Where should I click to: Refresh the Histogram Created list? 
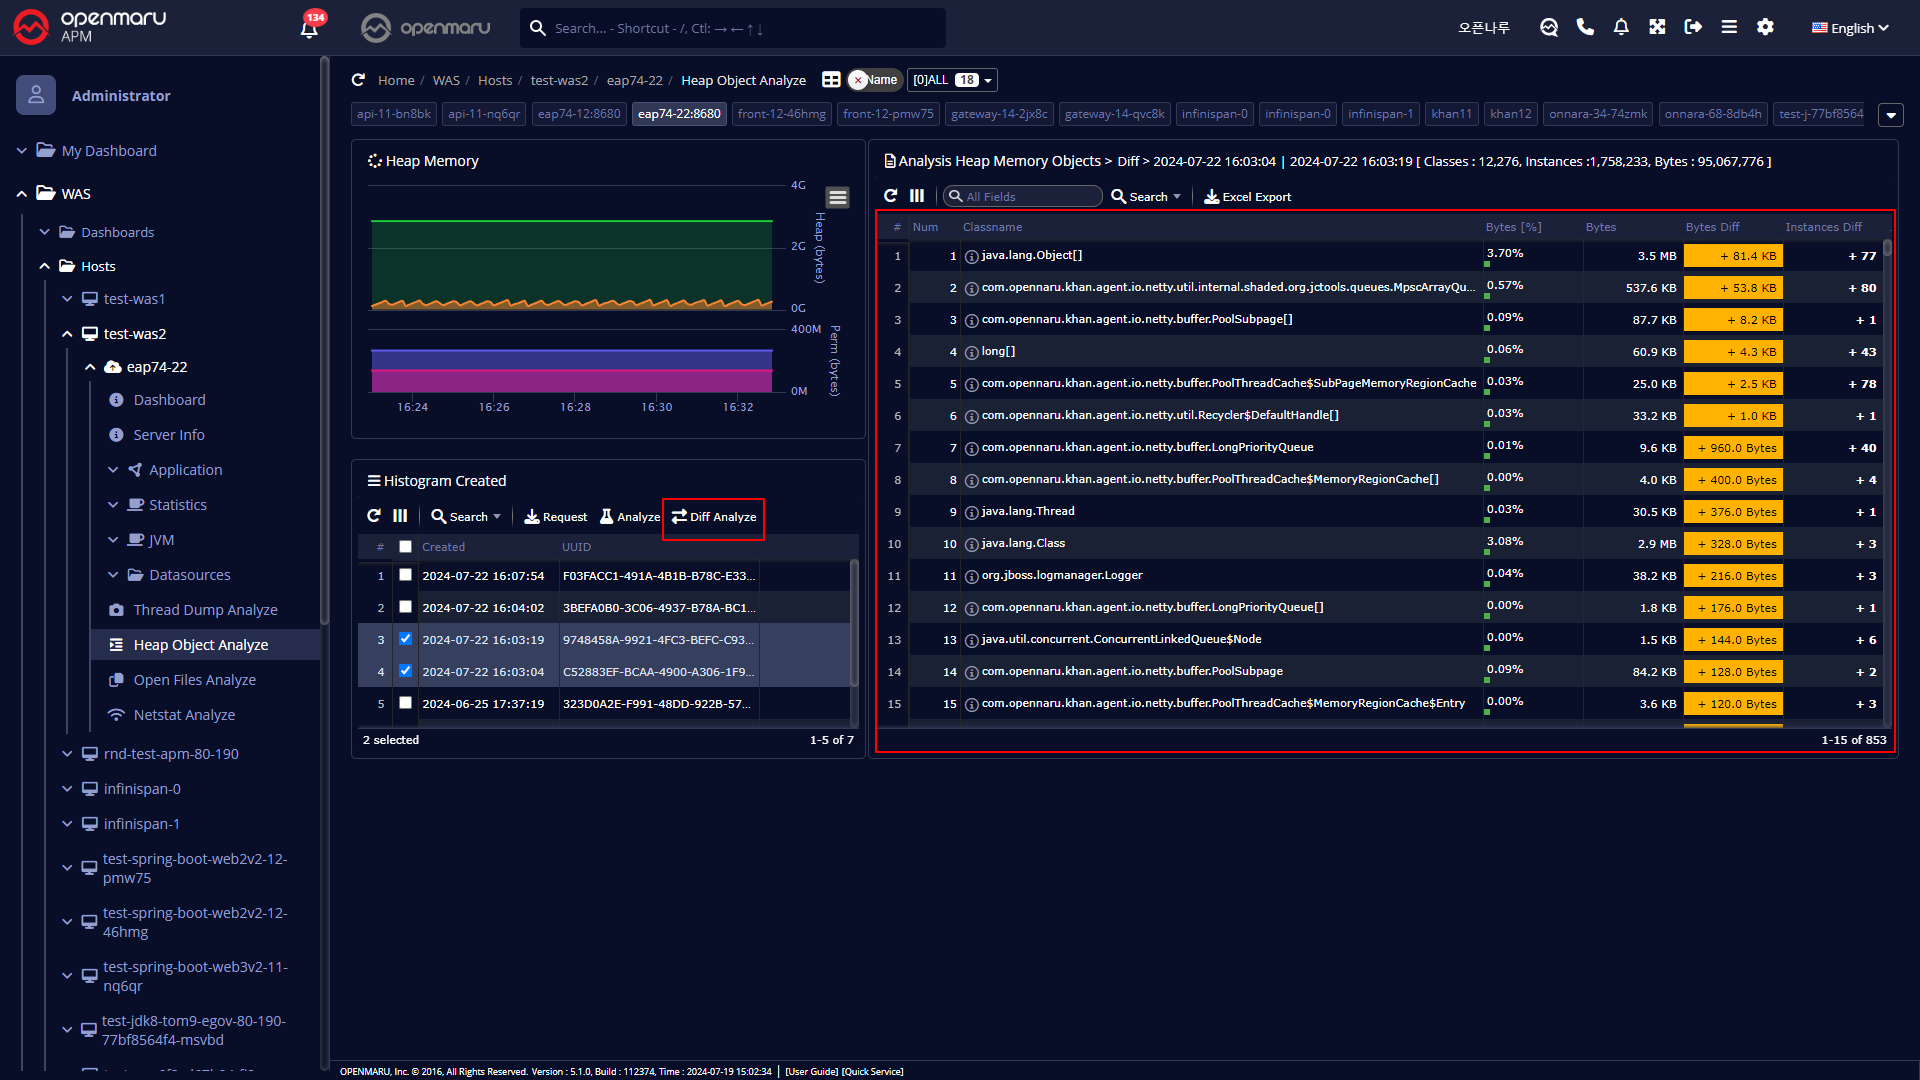(x=374, y=516)
